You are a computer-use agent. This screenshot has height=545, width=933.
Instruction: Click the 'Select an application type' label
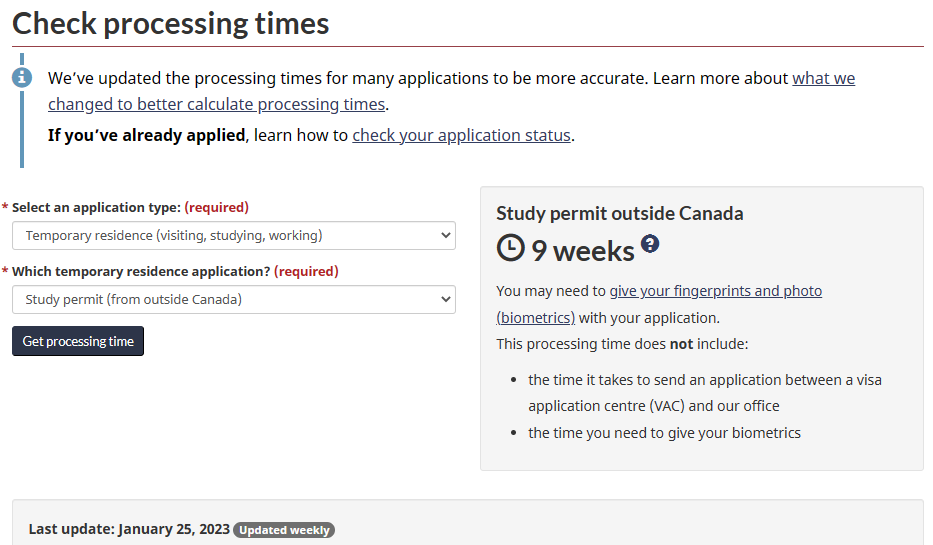coord(96,208)
